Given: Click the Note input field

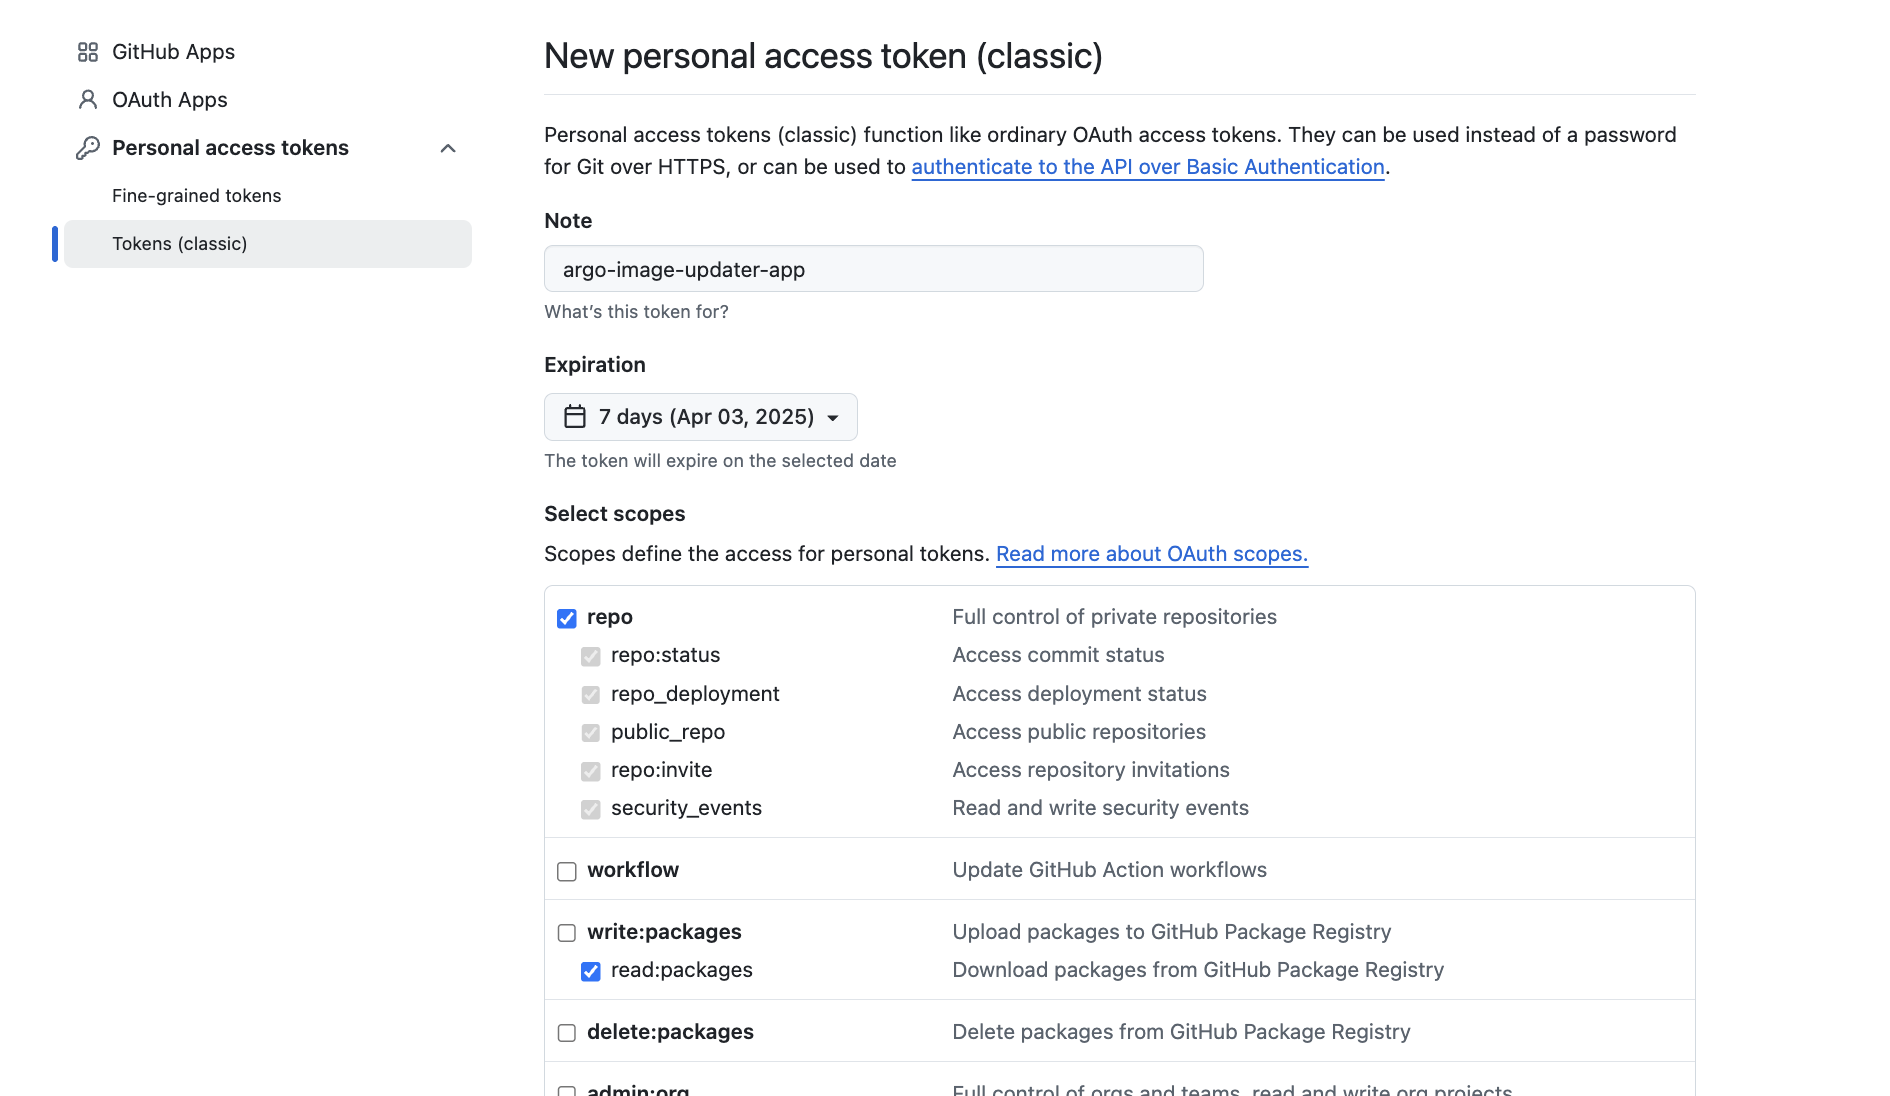Looking at the screenshot, I should point(873,269).
